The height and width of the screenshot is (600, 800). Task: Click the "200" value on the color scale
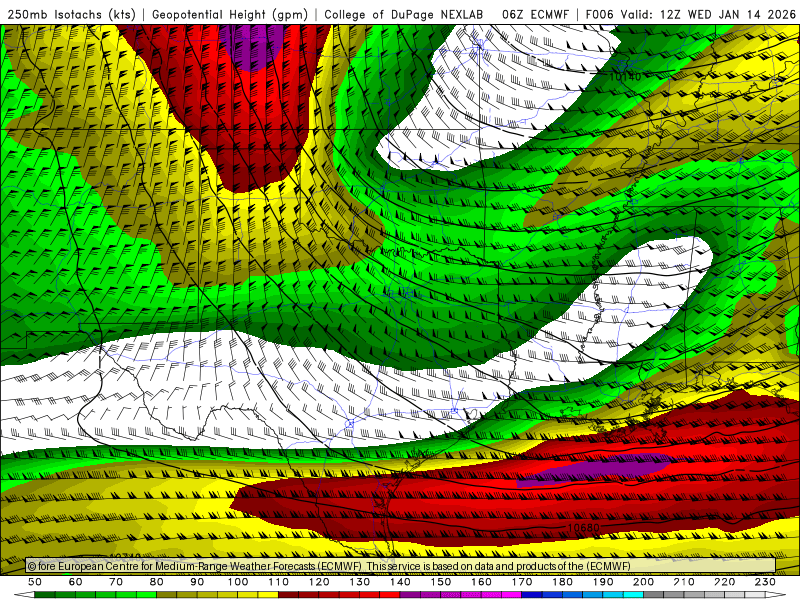click(643, 582)
